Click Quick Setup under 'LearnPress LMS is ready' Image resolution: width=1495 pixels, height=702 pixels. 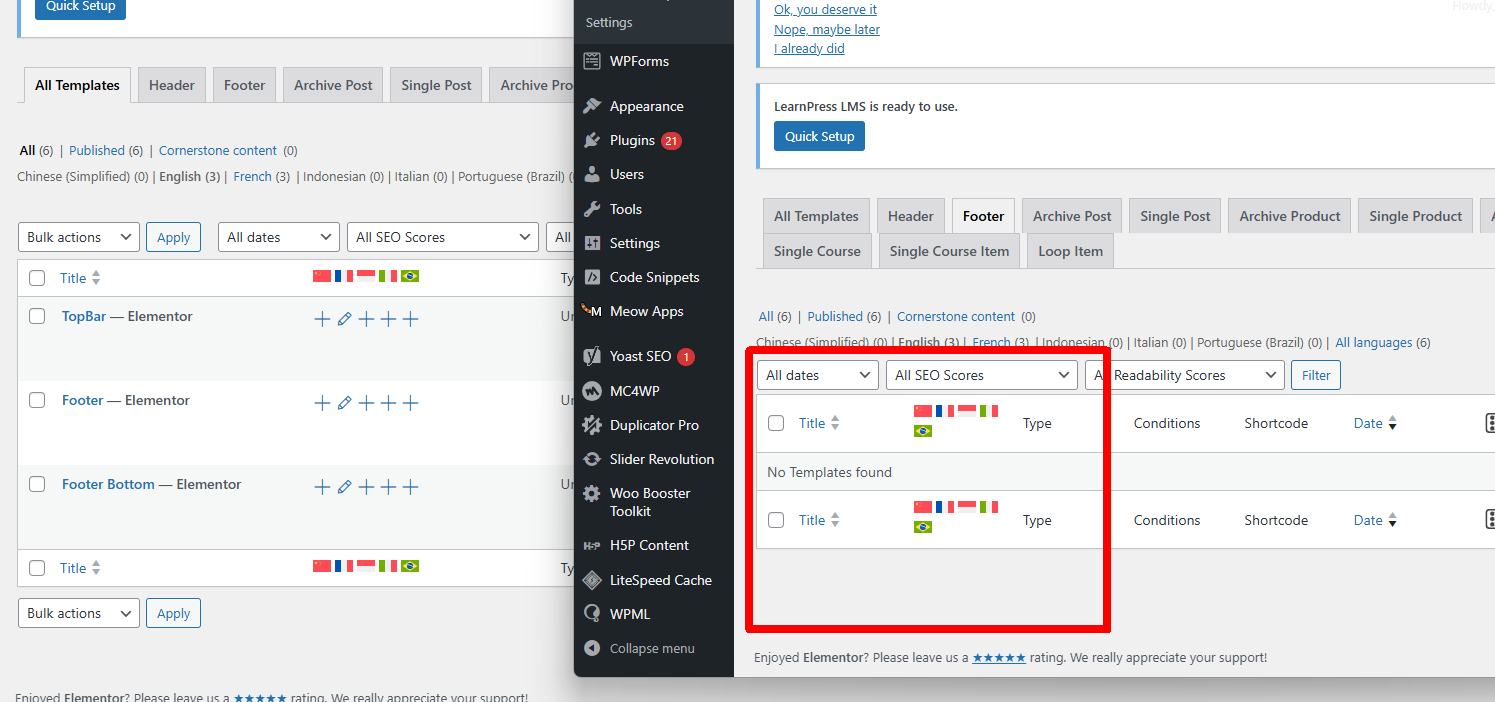[x=819, y=136]
